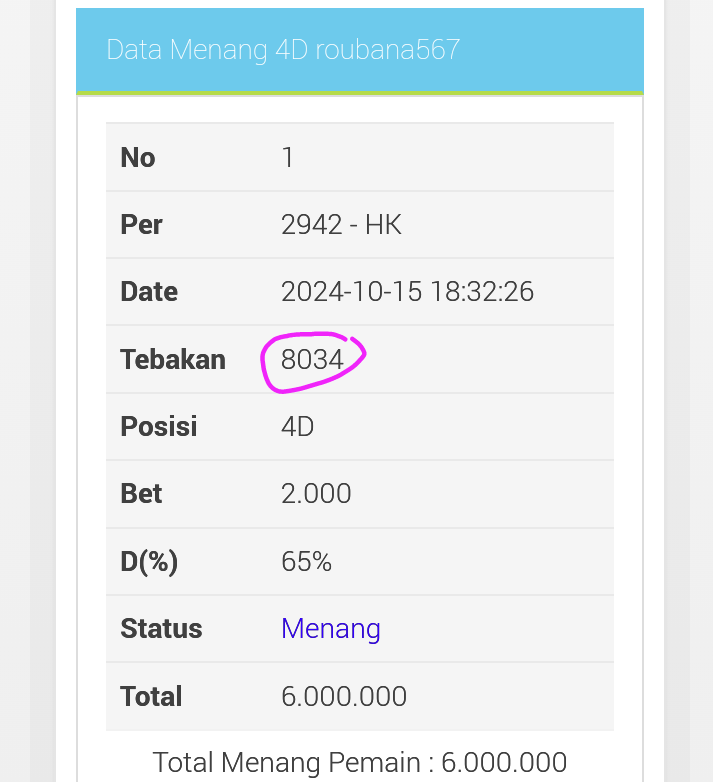713x782 pixels.
Task: Click the Total Menang Pemain summary text
Action: point(360,763)
